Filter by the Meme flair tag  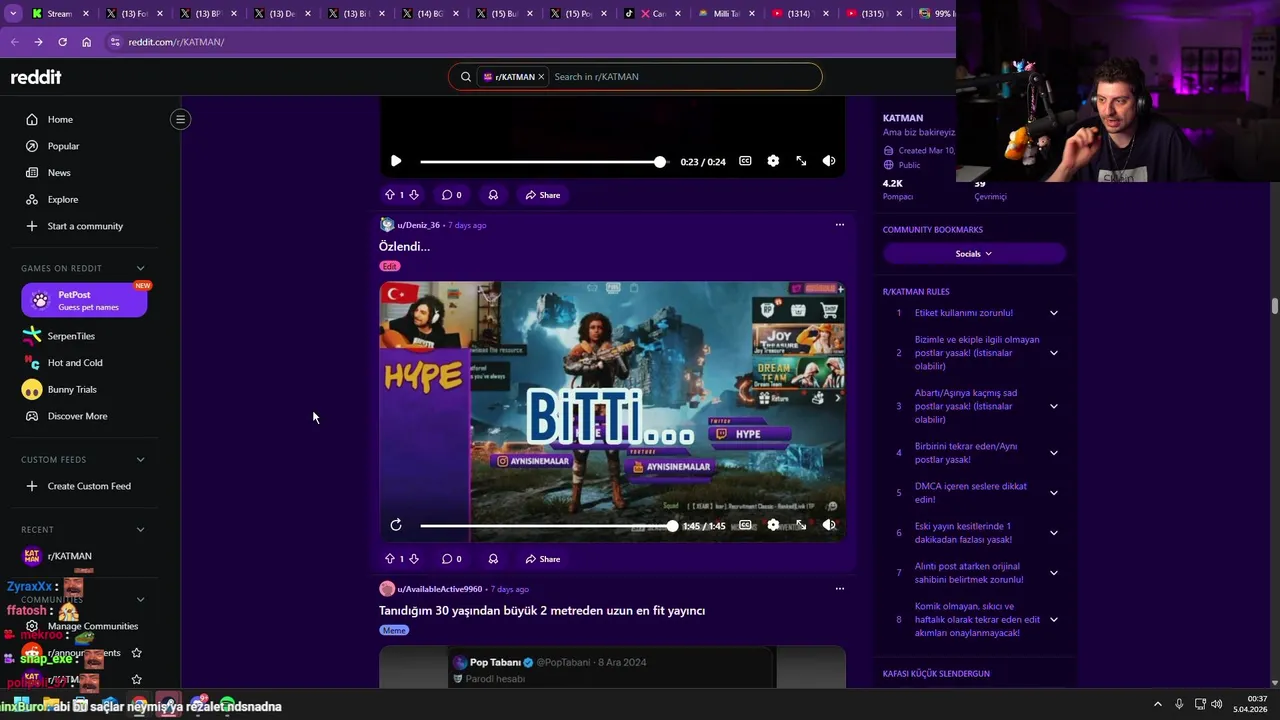(394, 630)
